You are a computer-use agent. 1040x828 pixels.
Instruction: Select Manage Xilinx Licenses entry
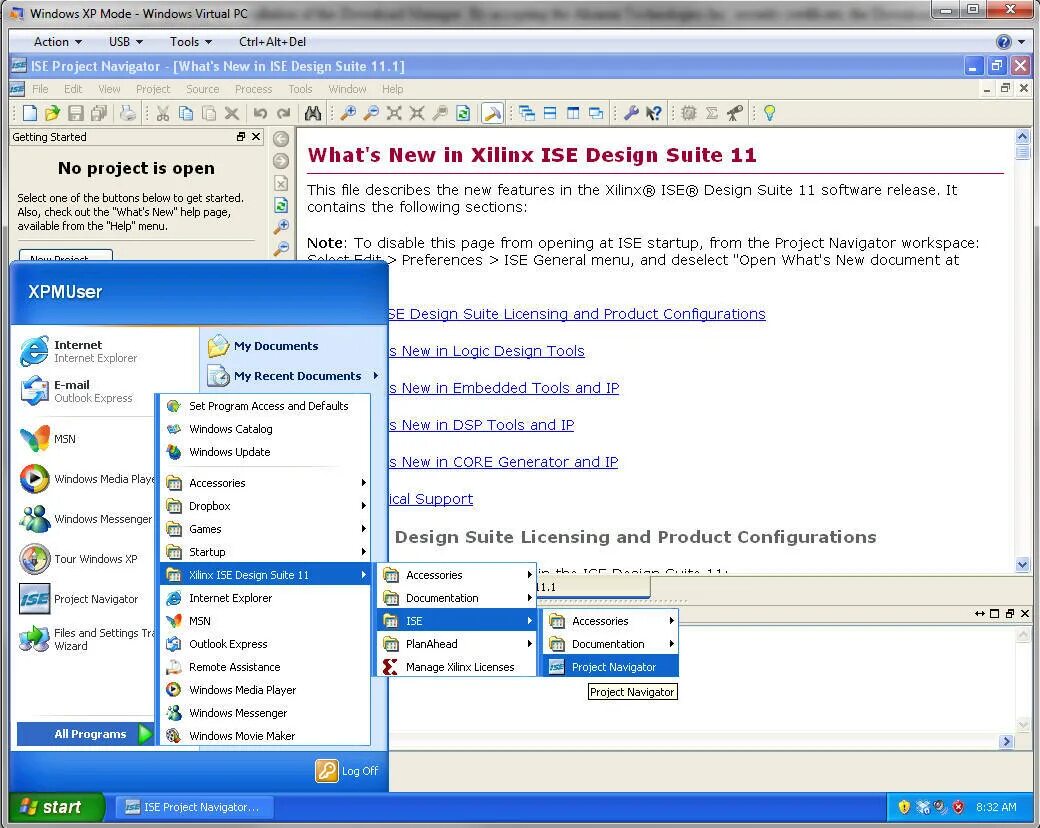pyautogui.click(x=457, y=667)
